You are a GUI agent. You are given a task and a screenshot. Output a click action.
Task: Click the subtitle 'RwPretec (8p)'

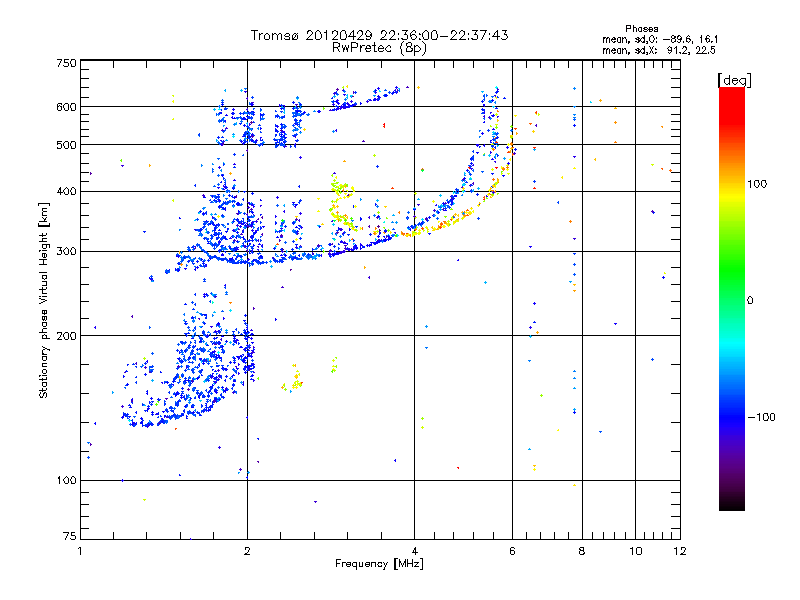(379, 48)
